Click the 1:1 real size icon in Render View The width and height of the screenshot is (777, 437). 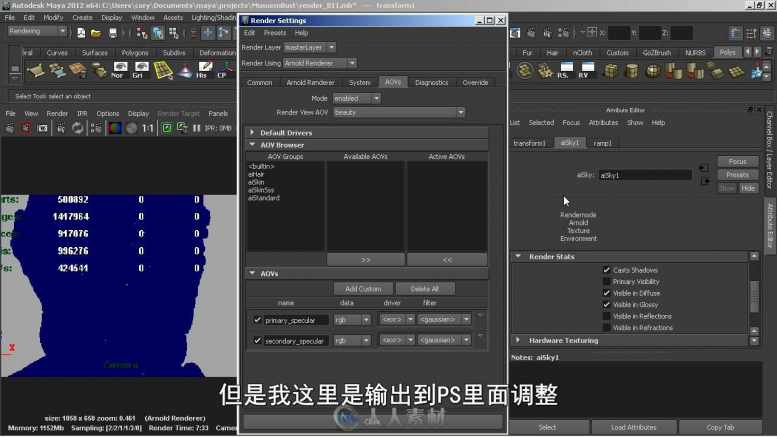pyautogui.click(x=148, y=128)
